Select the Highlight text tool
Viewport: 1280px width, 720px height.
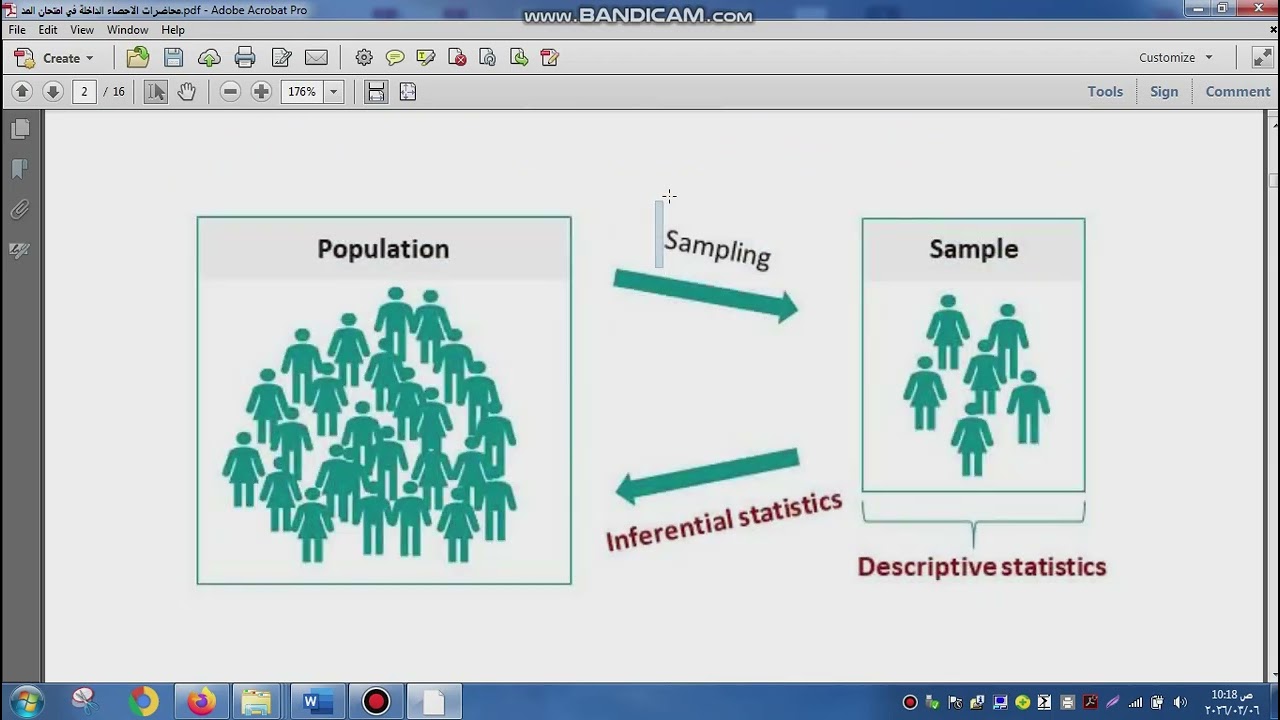[426, 58]
